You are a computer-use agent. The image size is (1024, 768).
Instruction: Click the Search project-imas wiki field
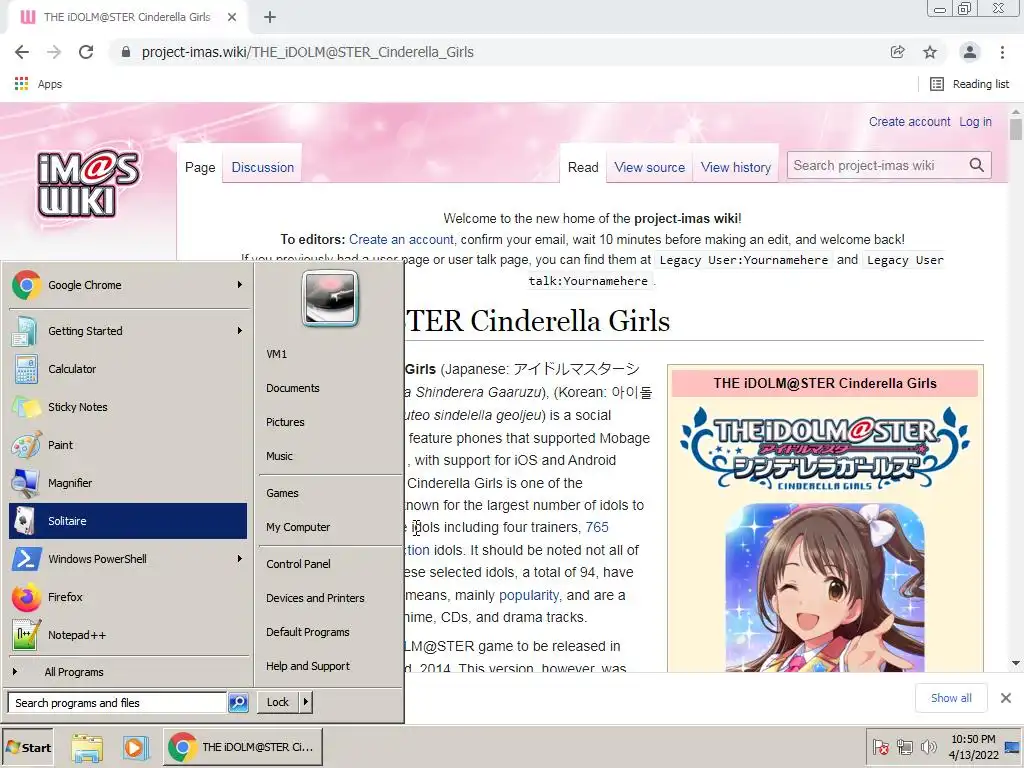[877, 165]
